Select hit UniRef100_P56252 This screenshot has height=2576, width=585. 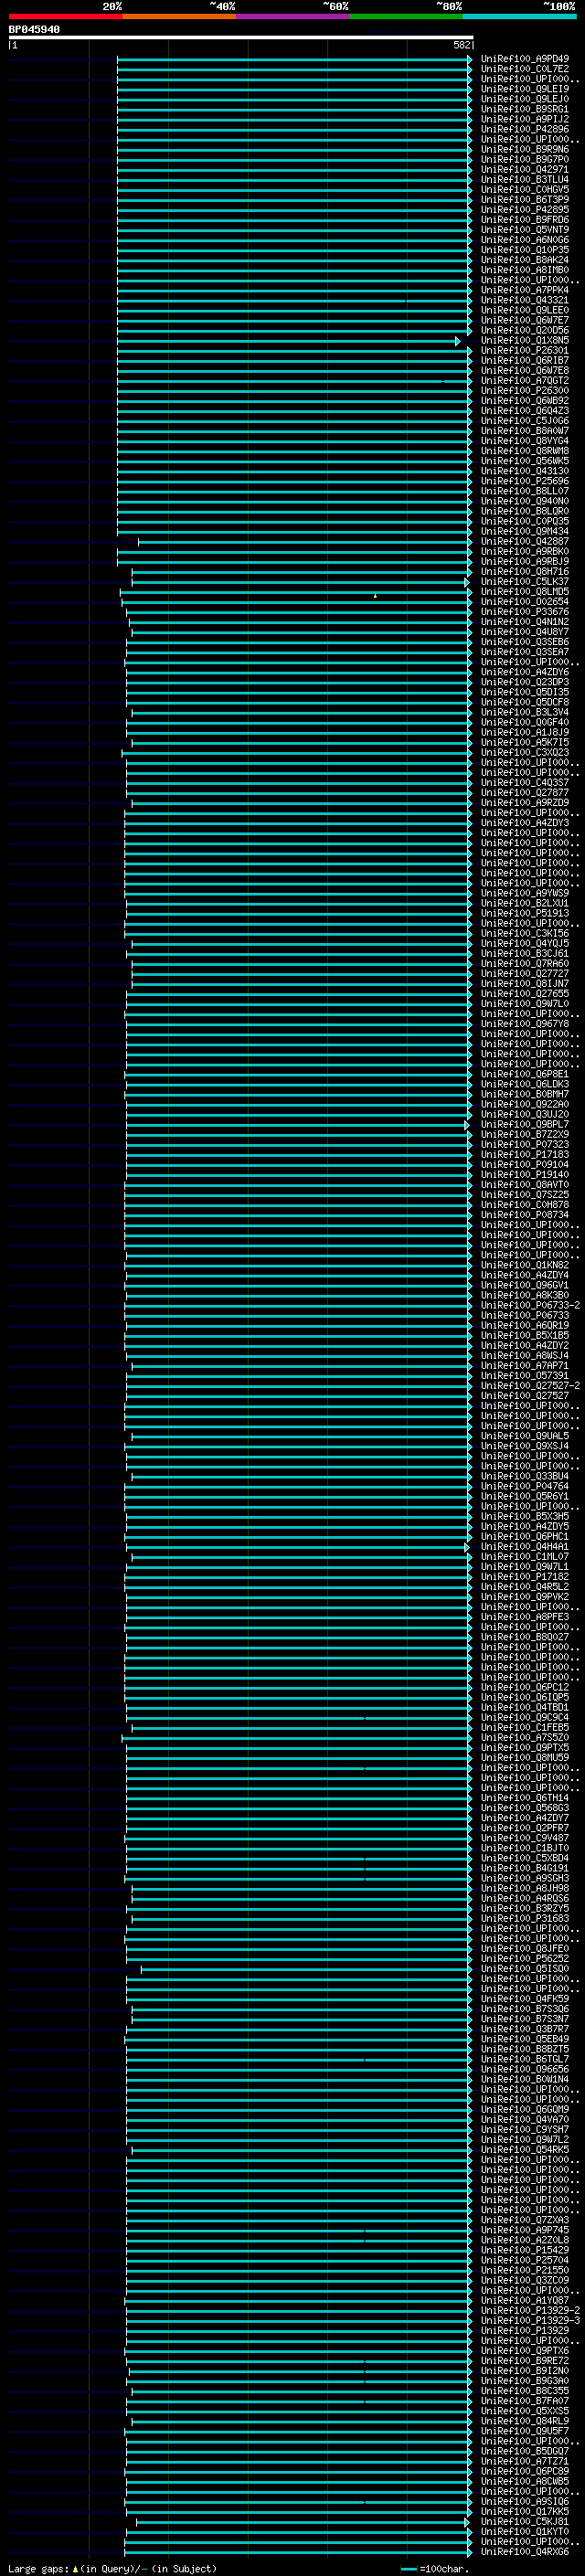tap(524, 1958)
